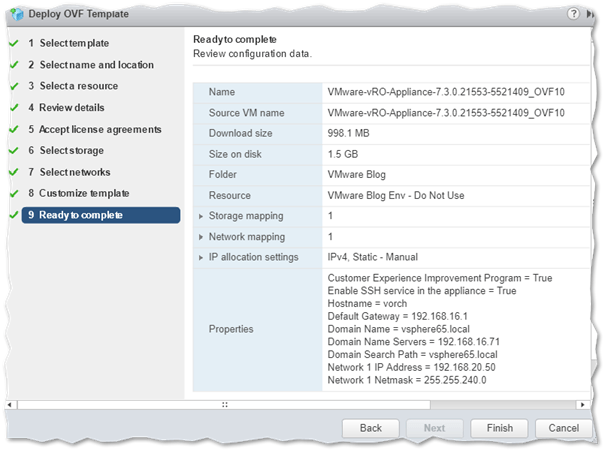Cancel the OVF deployment wizard

tap(564, 428)
